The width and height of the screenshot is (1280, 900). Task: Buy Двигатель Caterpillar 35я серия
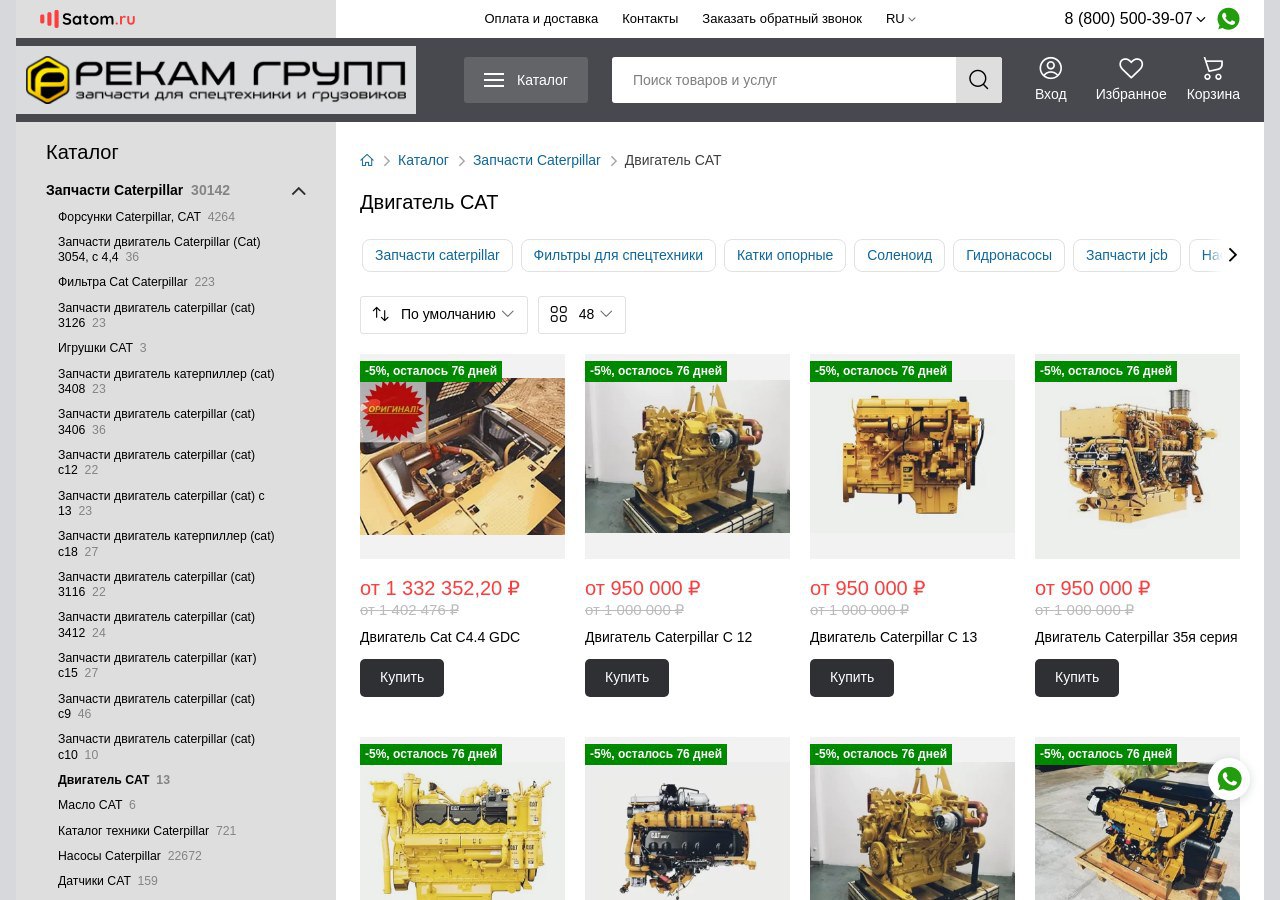(x=1077, y=677)
